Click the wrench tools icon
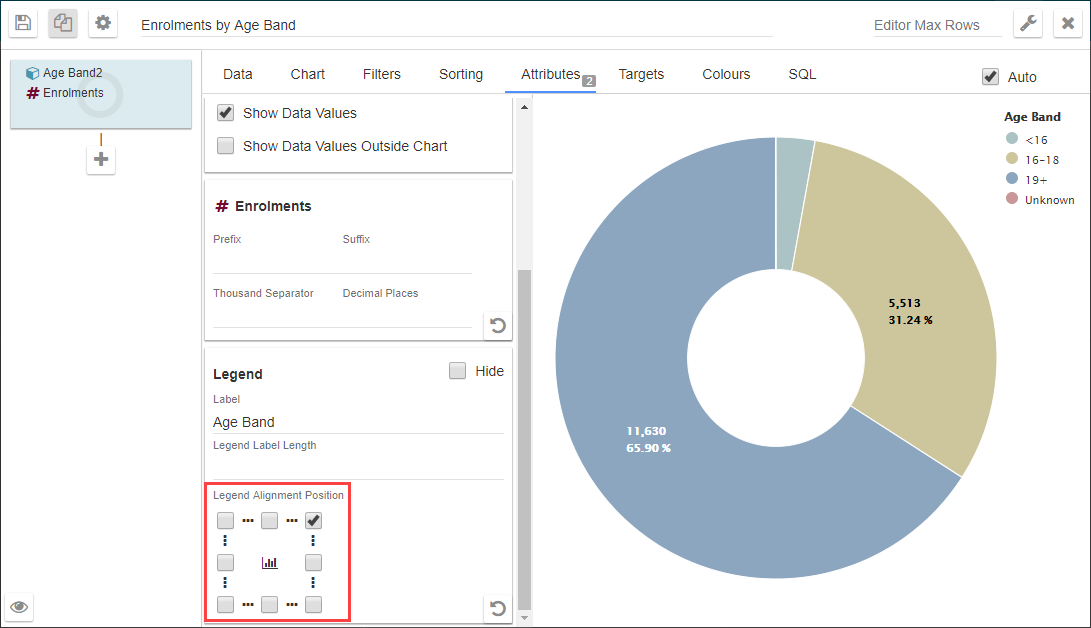Screen dimensions: 1091x628 (x=1028, y=24)
